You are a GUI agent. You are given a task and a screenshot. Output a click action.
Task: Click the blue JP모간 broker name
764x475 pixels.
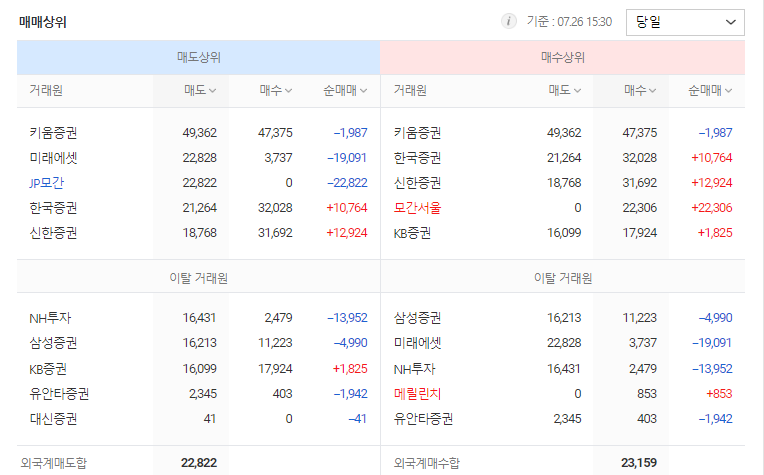[x=46, y=183]
